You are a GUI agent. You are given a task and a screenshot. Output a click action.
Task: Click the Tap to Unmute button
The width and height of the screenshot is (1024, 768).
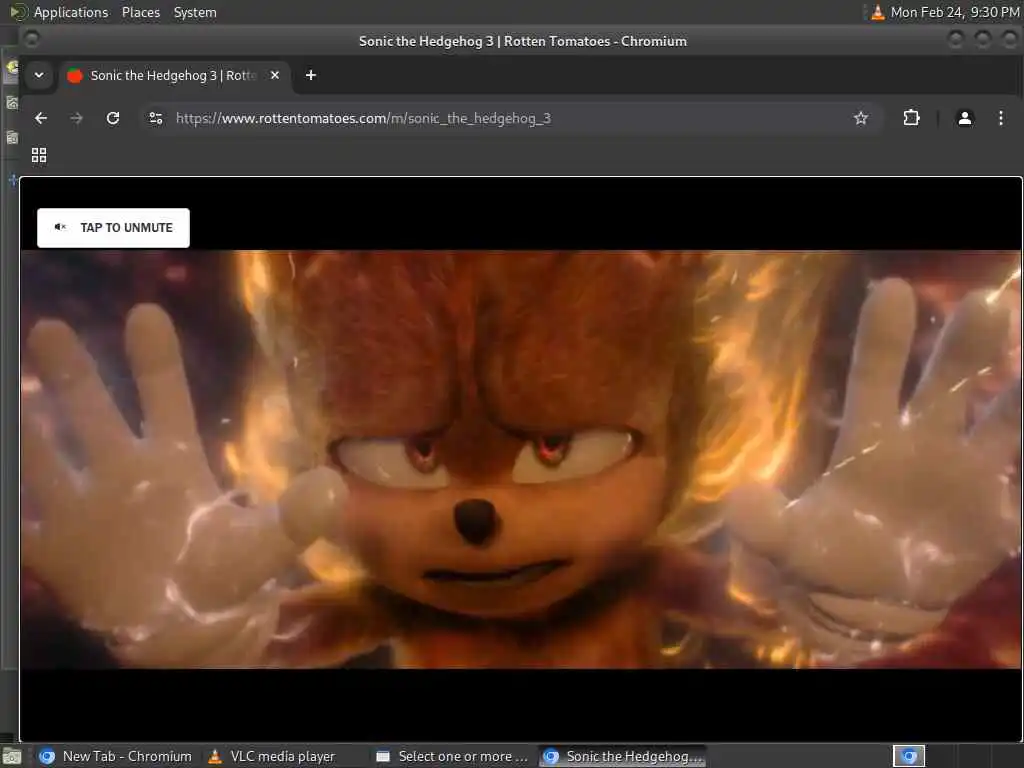click(113, 228)
